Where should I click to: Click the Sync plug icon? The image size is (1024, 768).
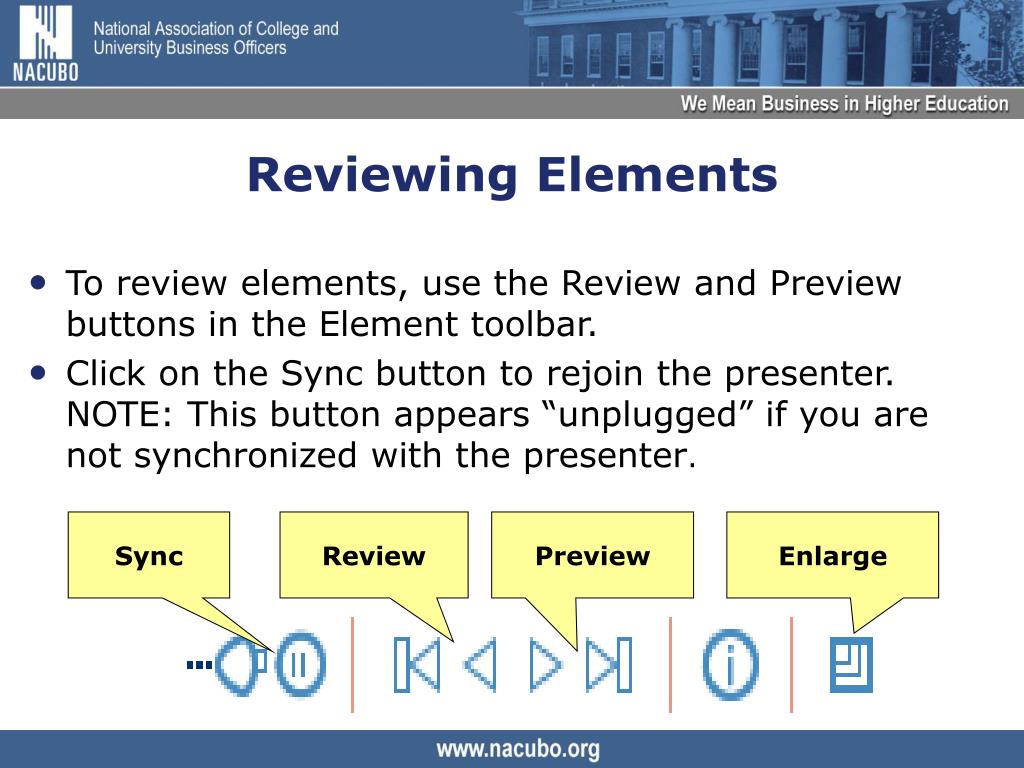227,665
